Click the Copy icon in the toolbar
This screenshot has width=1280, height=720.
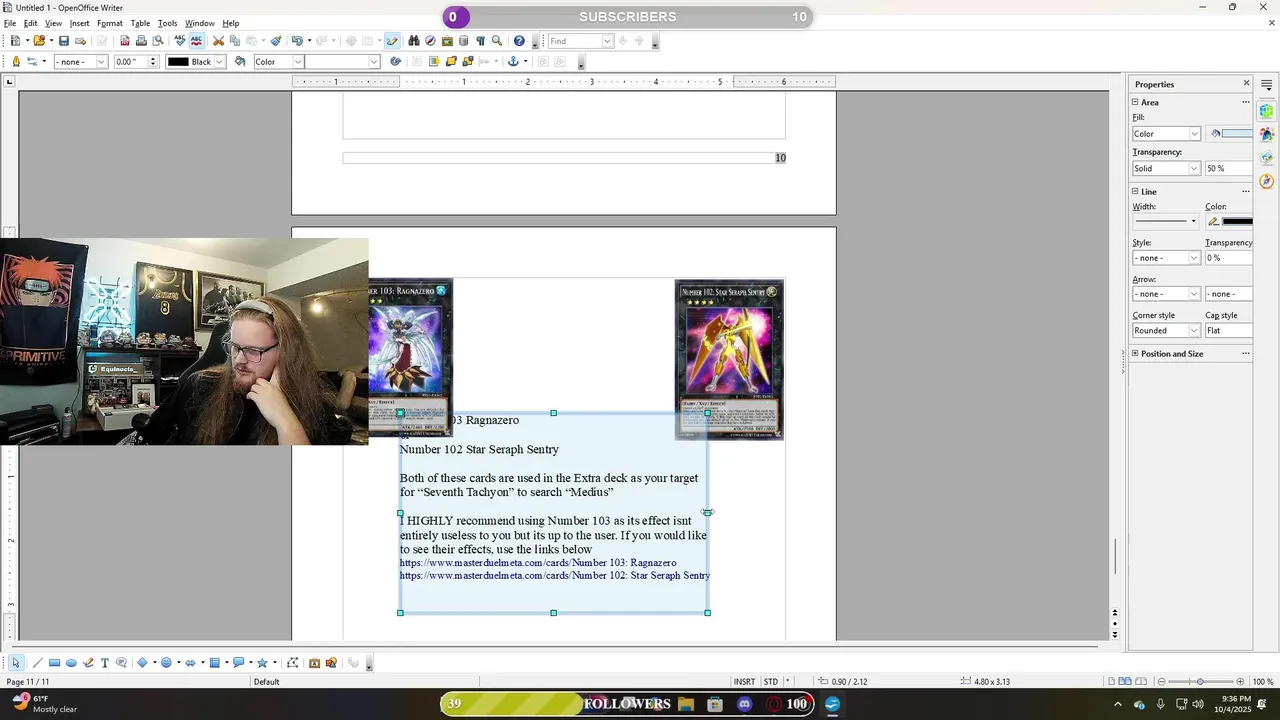point(234,41)
